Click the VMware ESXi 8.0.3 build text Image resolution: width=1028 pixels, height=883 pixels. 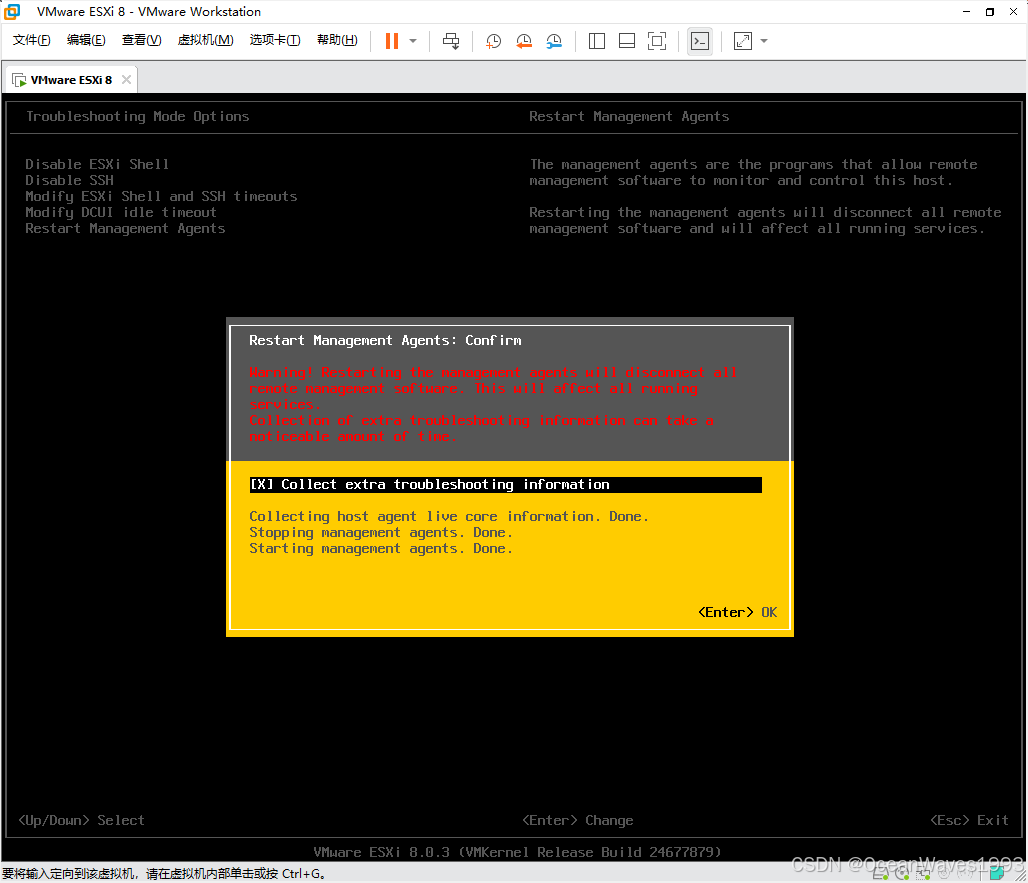tap(517, 852)
